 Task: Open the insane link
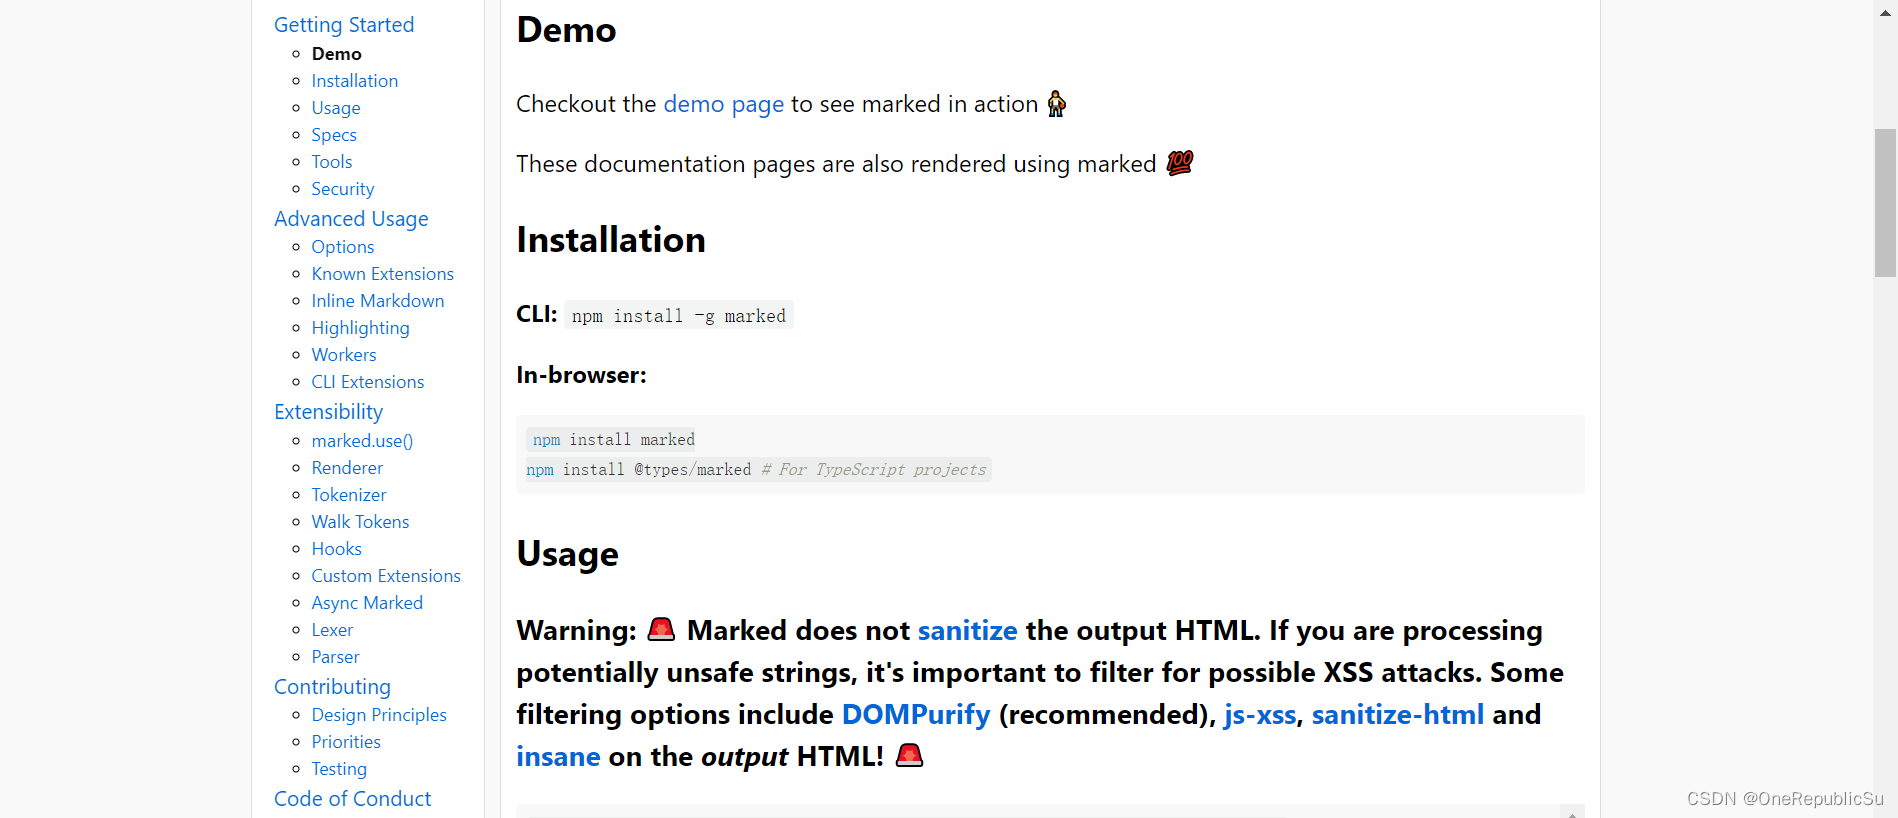tap(558, 757)
